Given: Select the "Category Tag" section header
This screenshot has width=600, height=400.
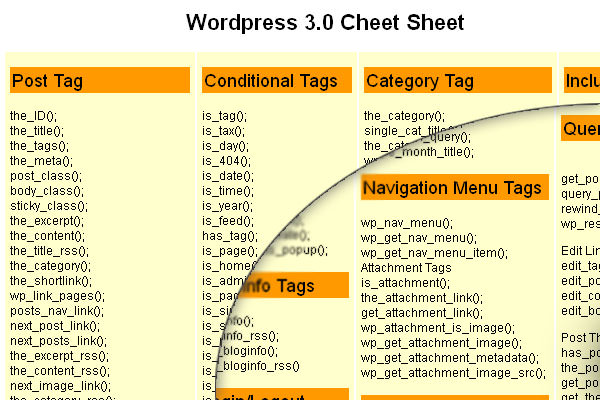Looking at the screenshot, I should 458,80.
